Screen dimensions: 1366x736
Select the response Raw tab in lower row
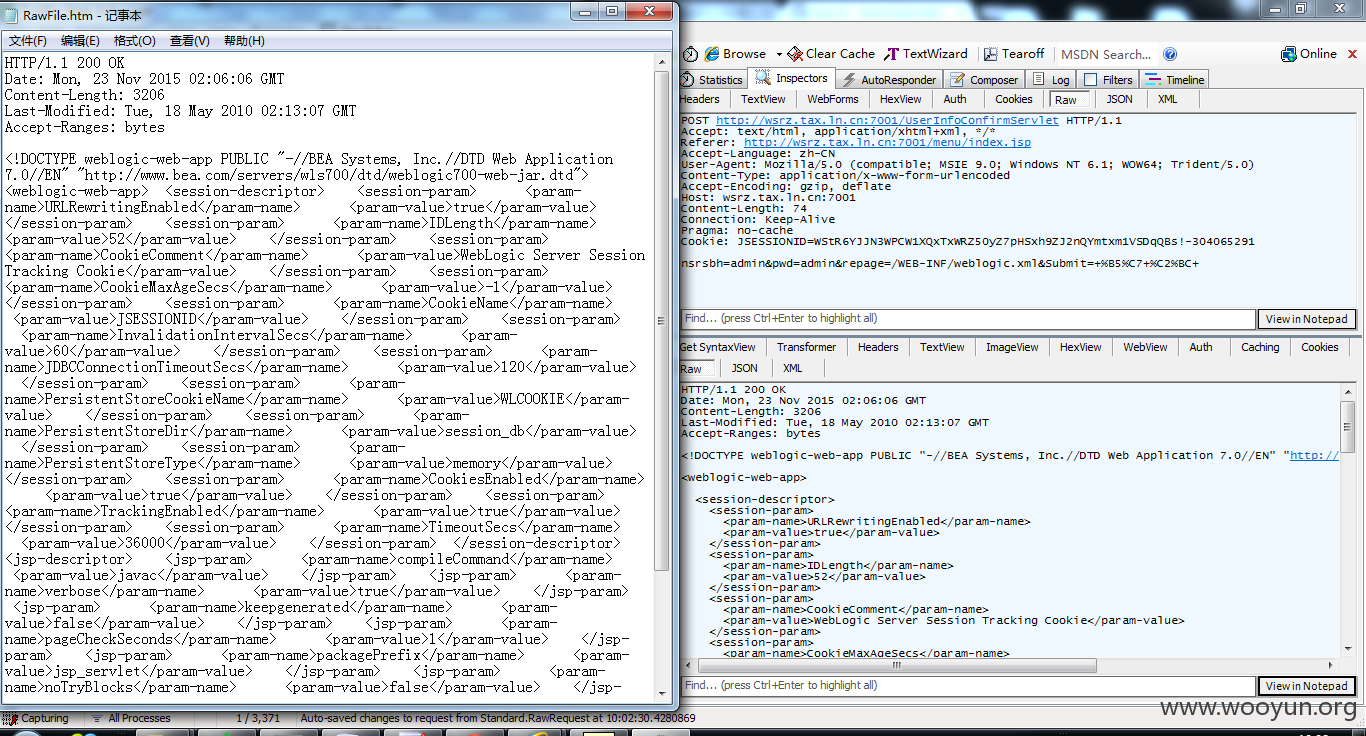pyautogui.click(x=691, y=368)
